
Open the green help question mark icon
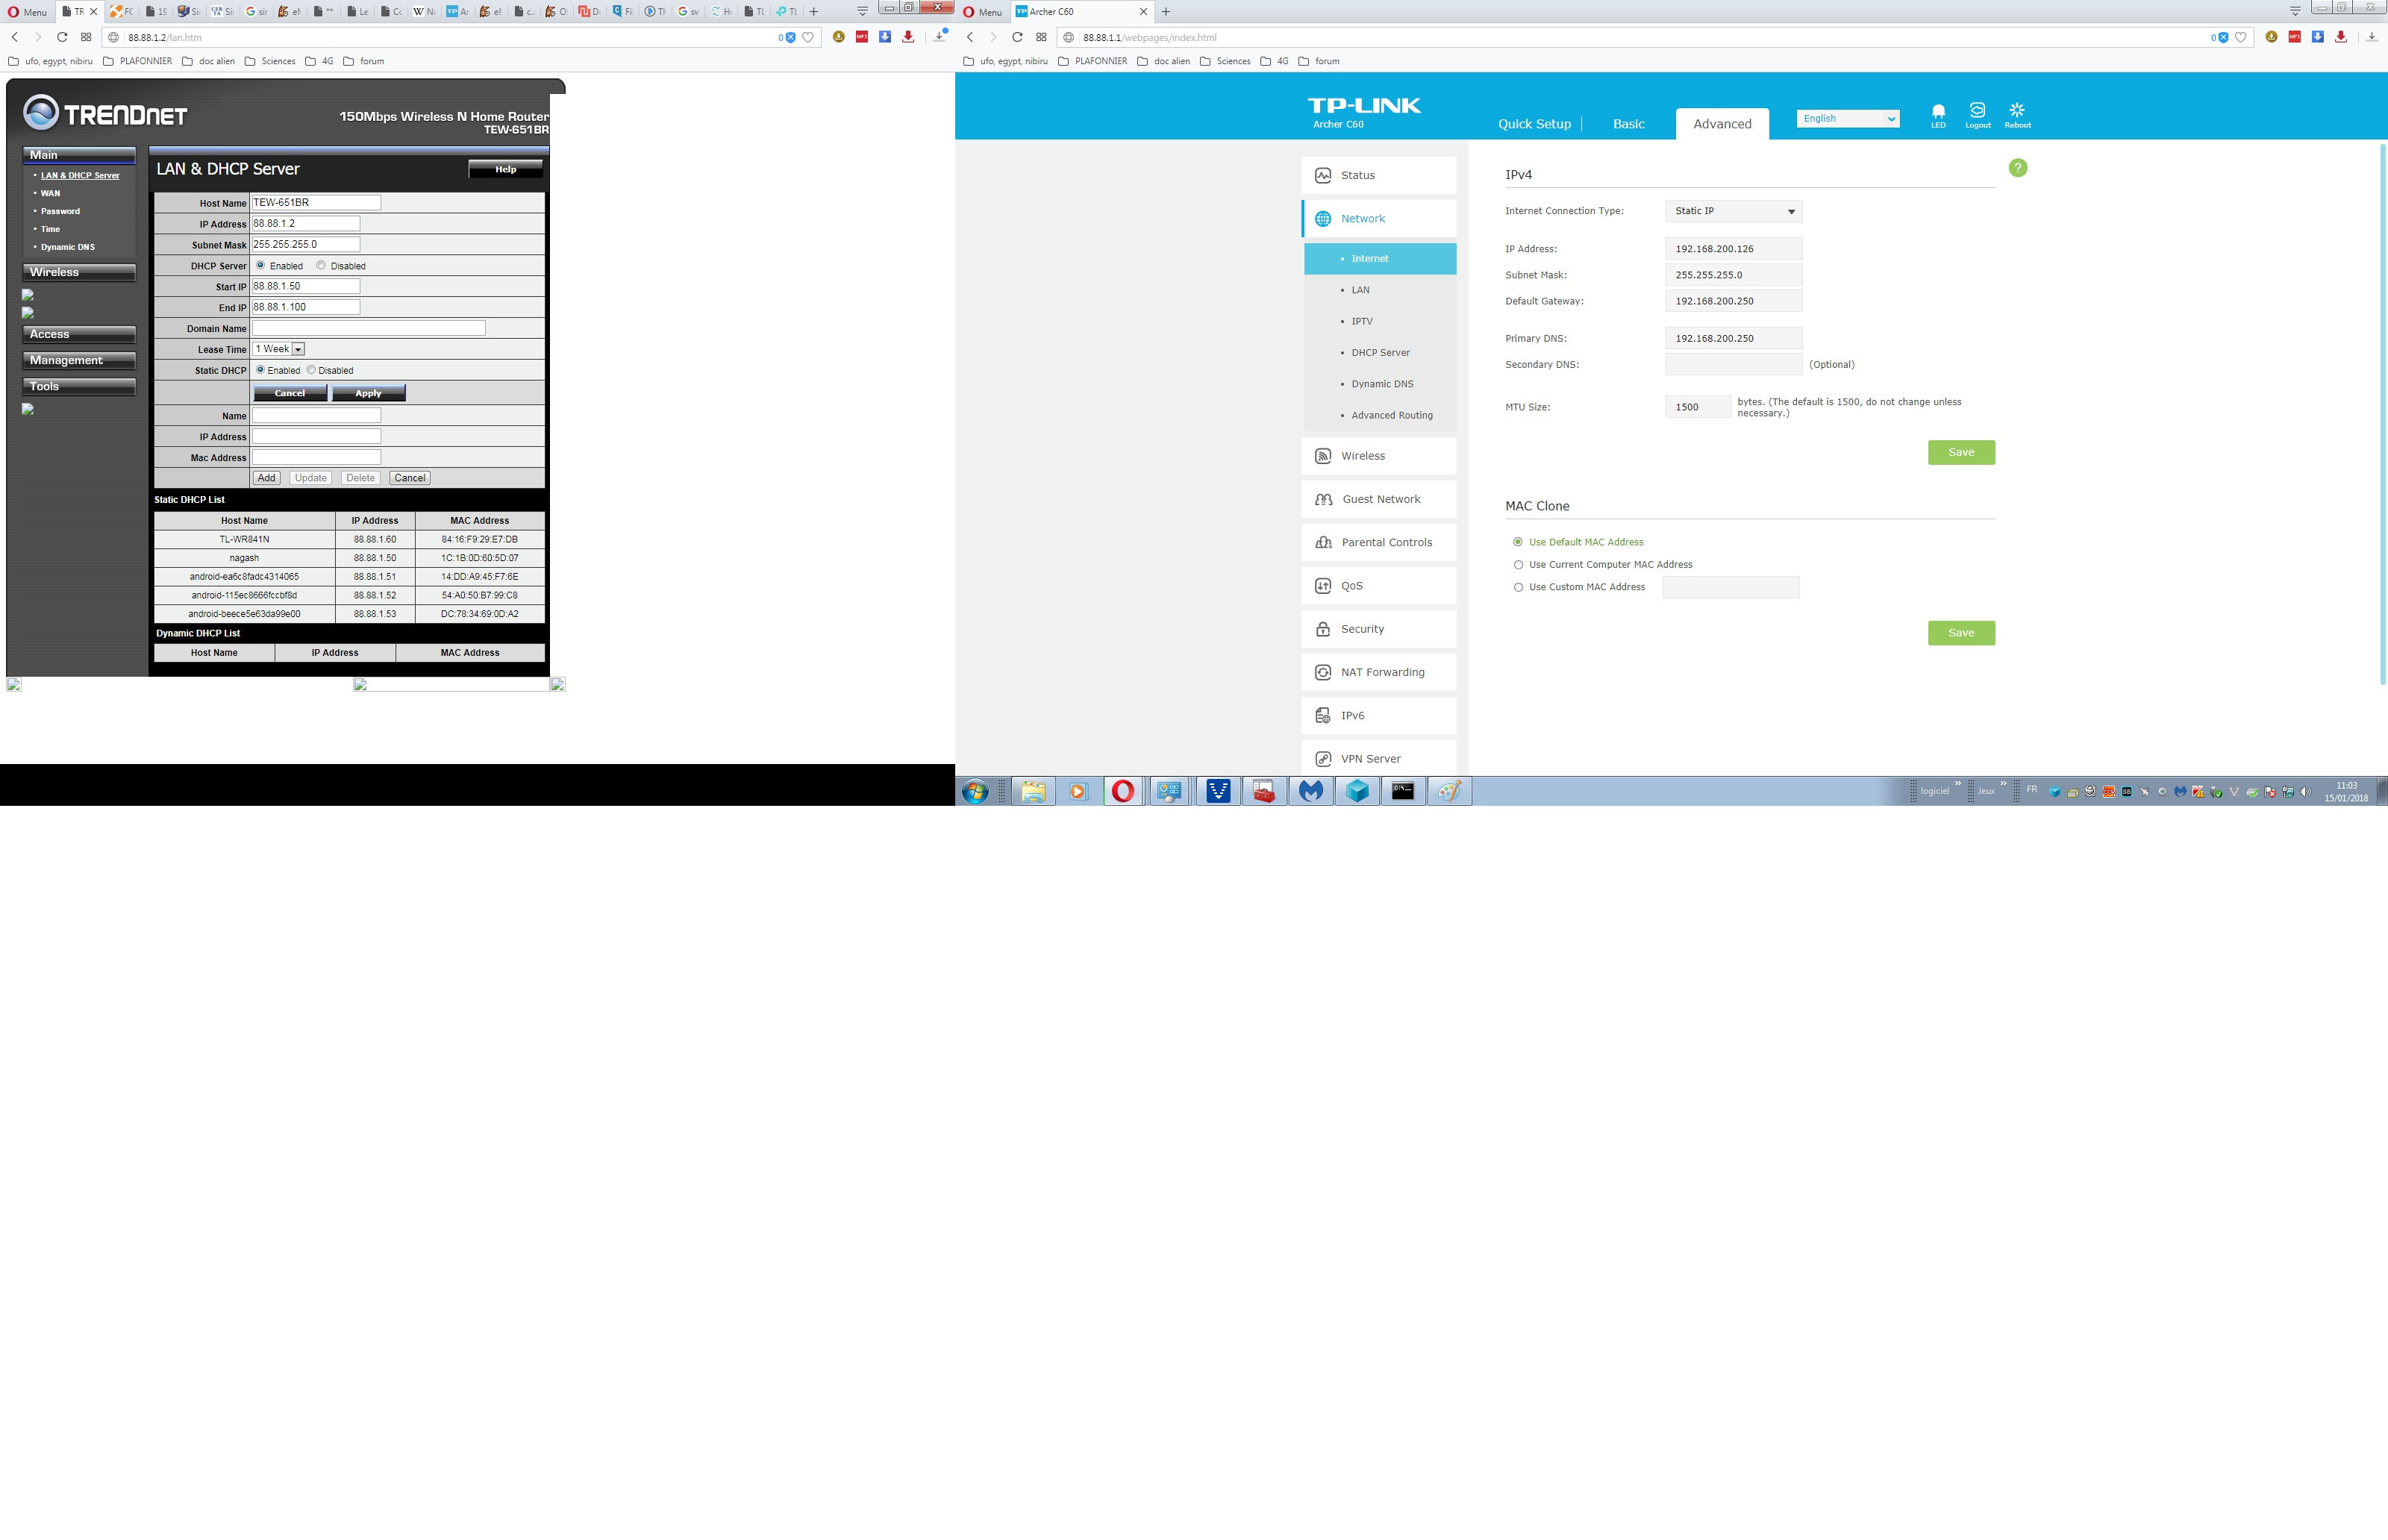click(x=2018, y=168)
